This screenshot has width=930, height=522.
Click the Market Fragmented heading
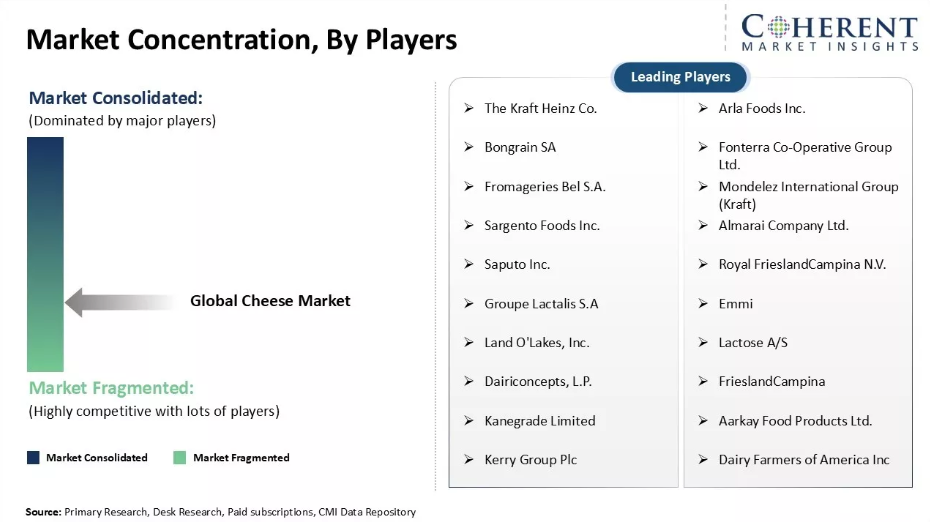[x=112, y=388]
